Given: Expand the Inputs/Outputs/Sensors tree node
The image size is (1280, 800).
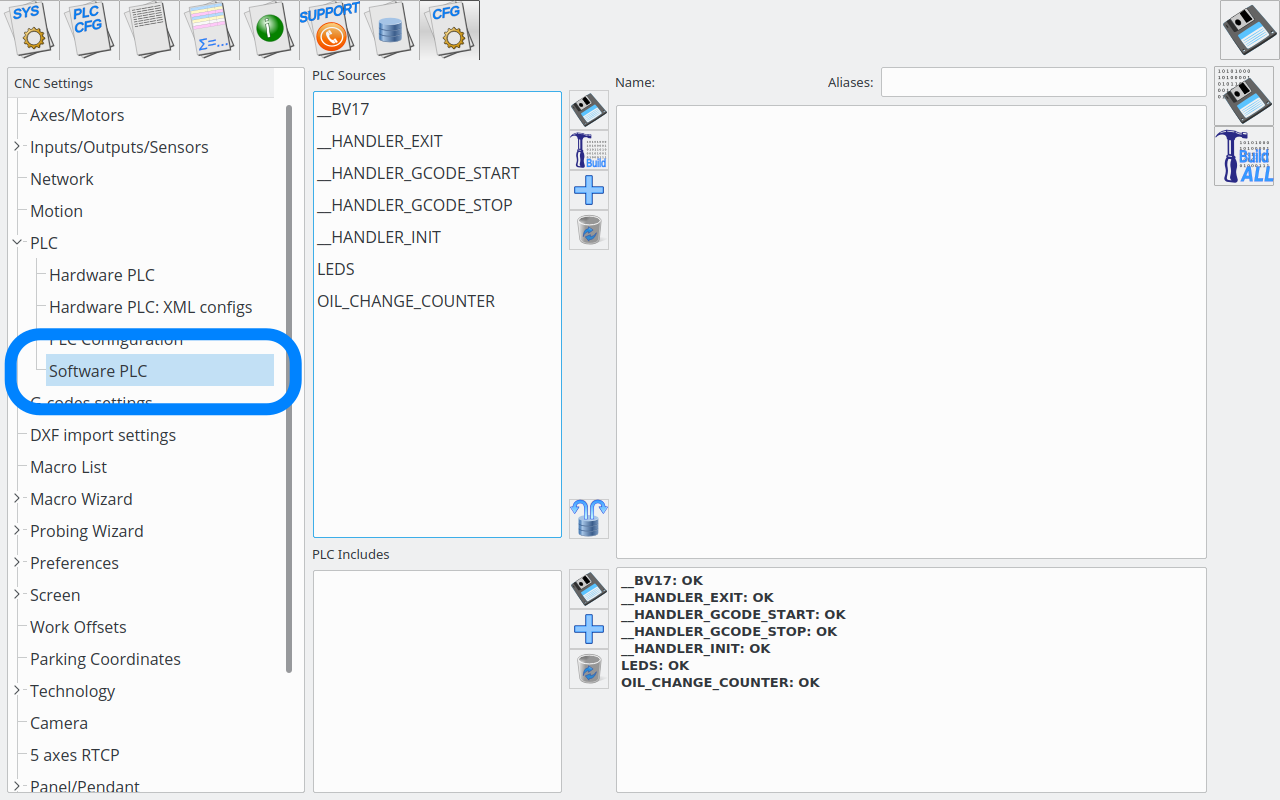Looking at the screenshot, I should pos(17,147).
